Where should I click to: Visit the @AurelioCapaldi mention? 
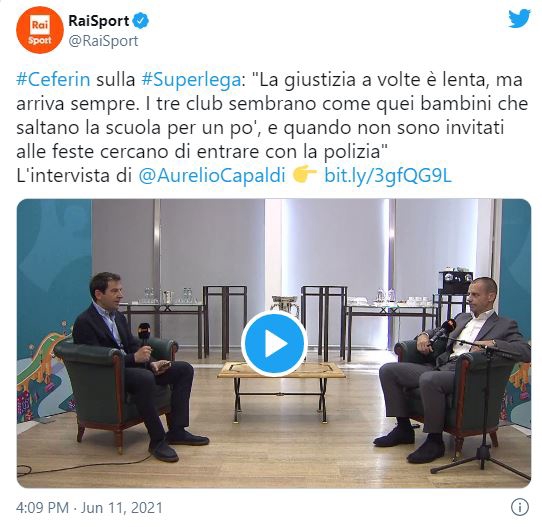click(212, 176)
